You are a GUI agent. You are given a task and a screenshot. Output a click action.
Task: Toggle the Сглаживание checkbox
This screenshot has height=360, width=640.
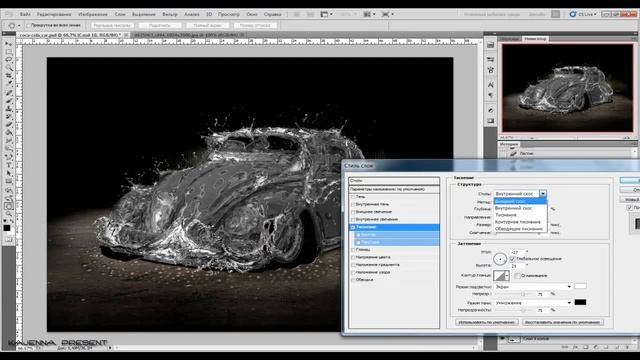pyautogui.click(x=517, y=276)
